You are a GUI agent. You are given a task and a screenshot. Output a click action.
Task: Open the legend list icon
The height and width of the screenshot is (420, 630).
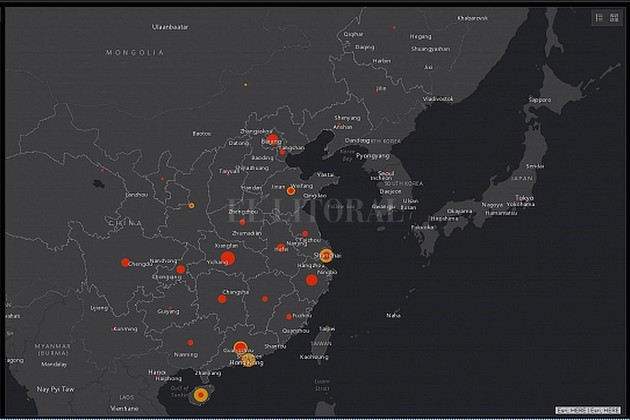599,17
